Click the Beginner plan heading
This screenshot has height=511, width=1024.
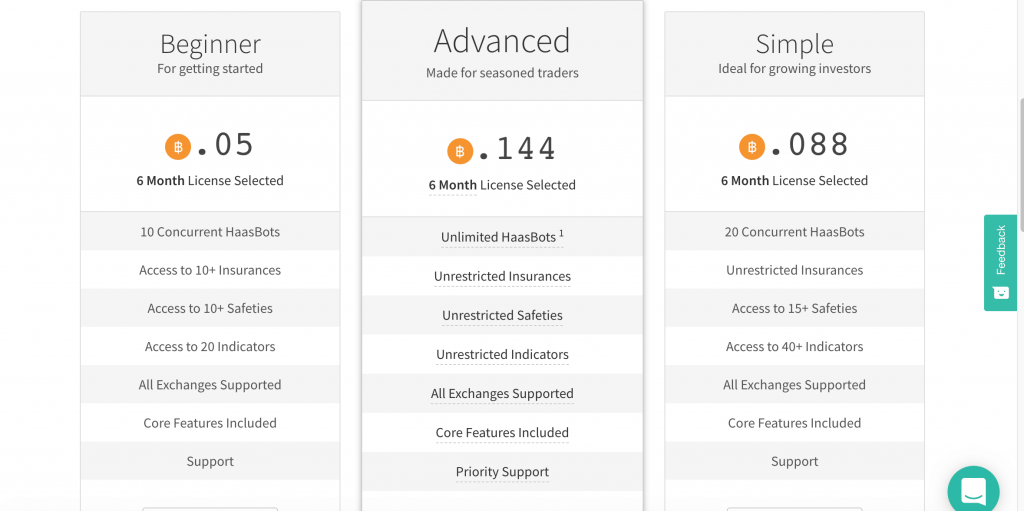click(210, 44)
